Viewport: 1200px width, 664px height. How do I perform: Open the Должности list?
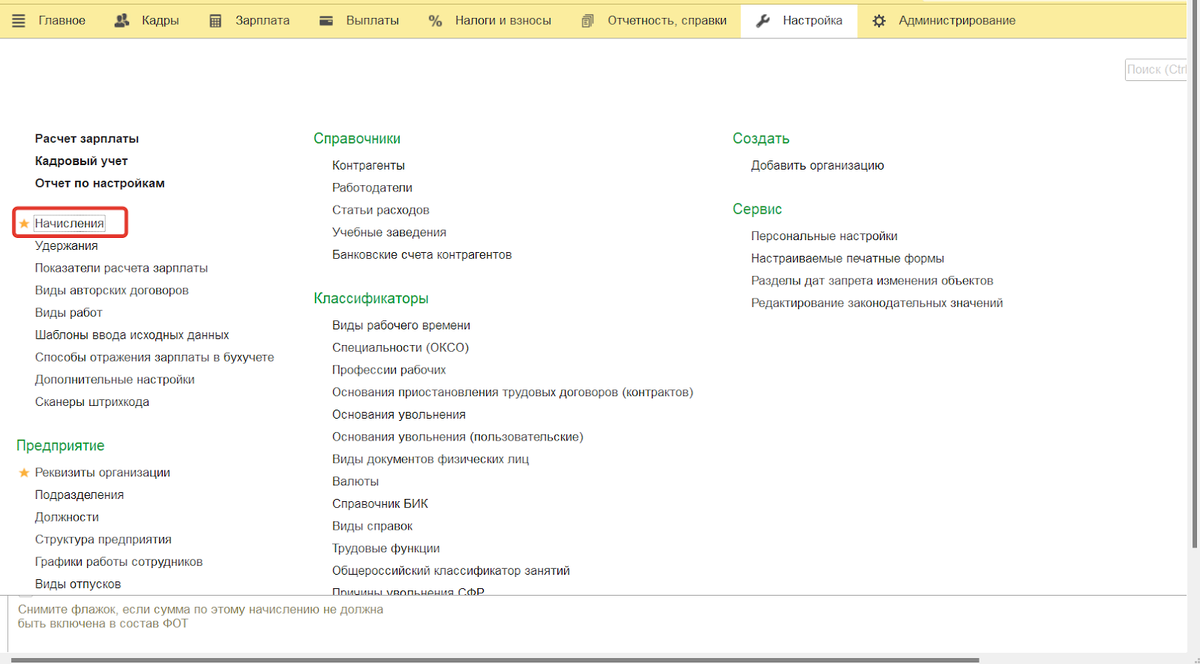[x=67, y=517]
